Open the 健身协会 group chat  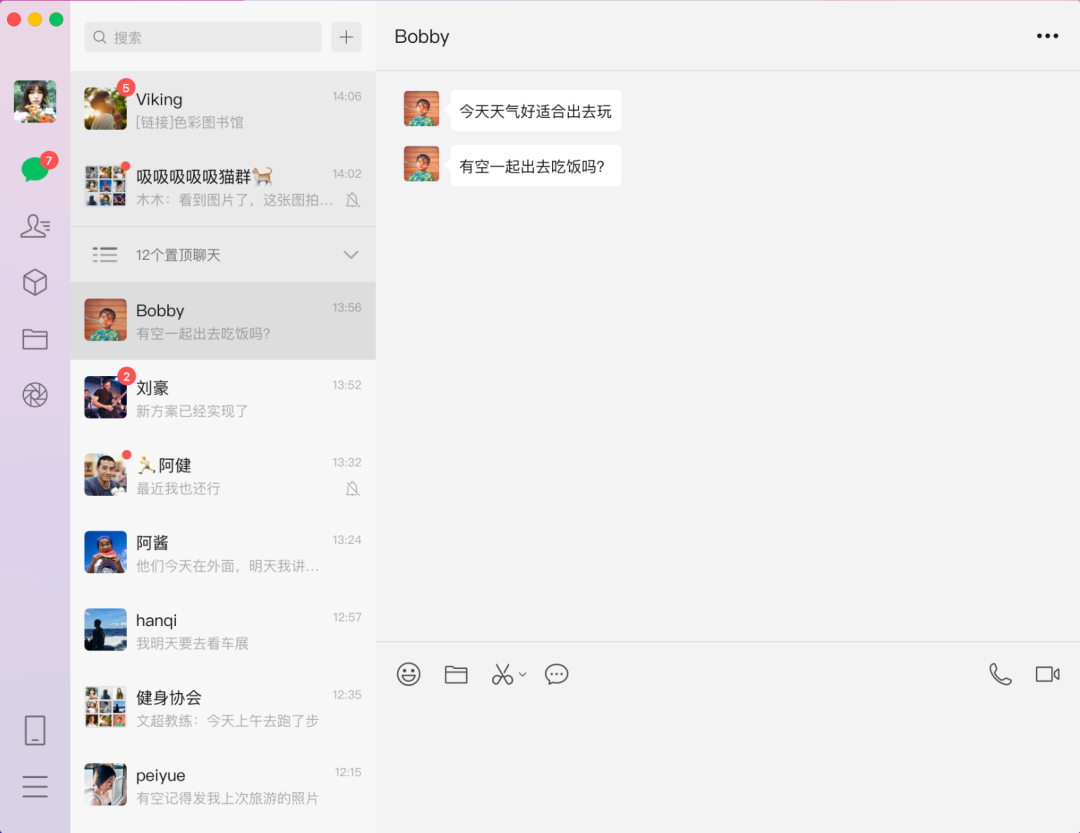point(223,708)
